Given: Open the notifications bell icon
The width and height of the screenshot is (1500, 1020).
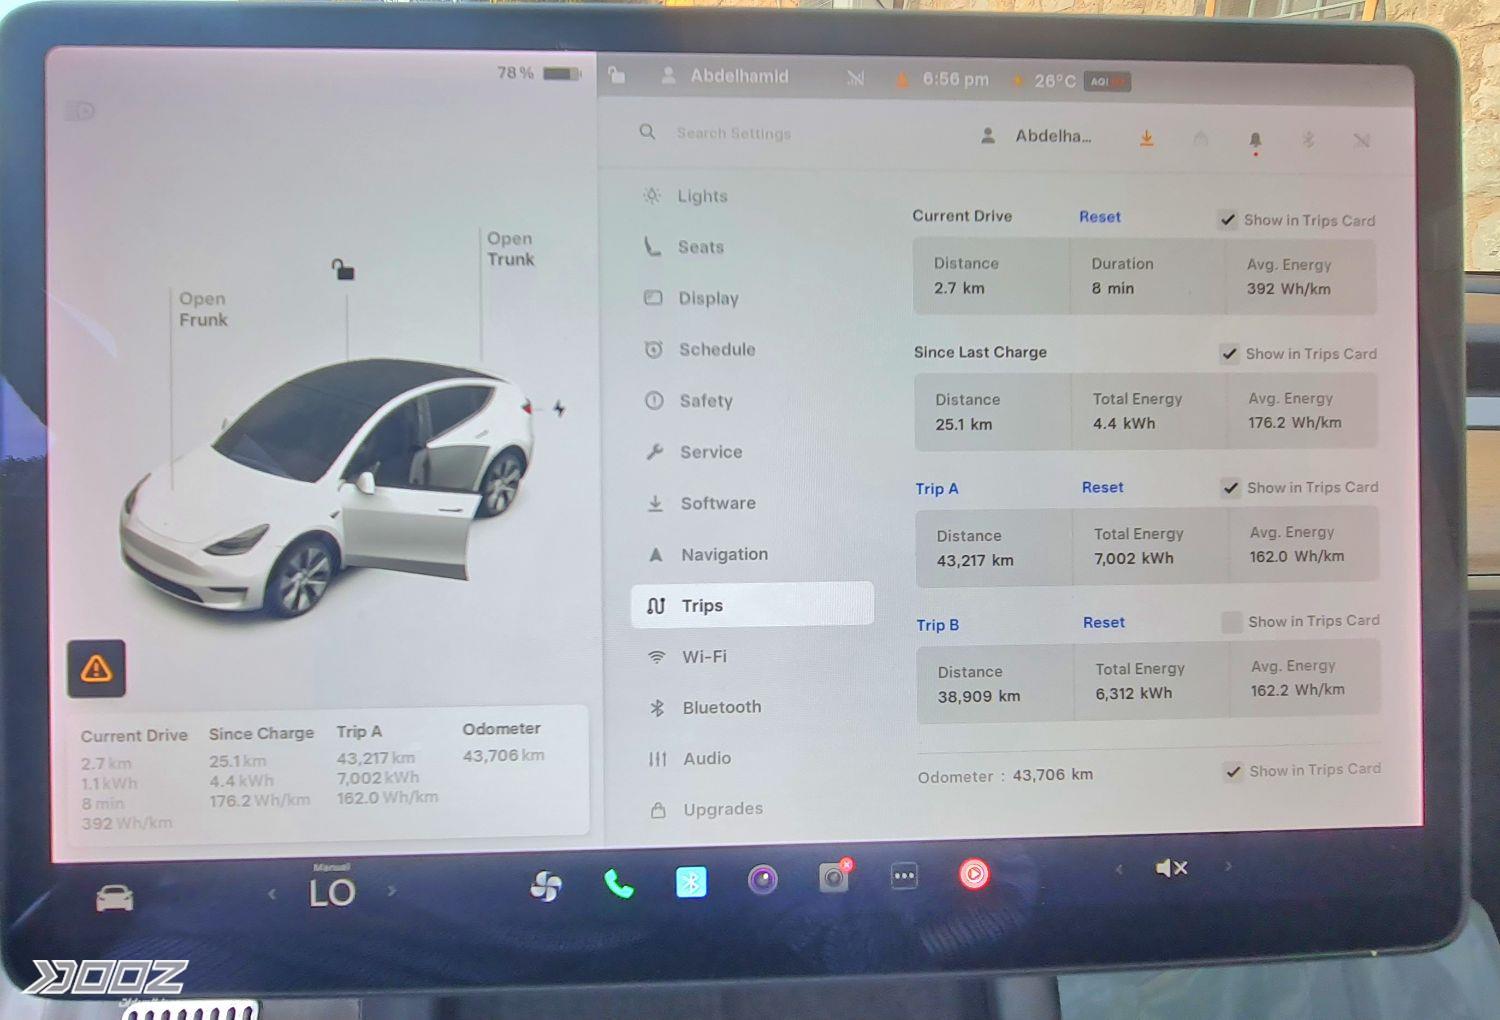Looking at the screenshot, I should 1255,141.
